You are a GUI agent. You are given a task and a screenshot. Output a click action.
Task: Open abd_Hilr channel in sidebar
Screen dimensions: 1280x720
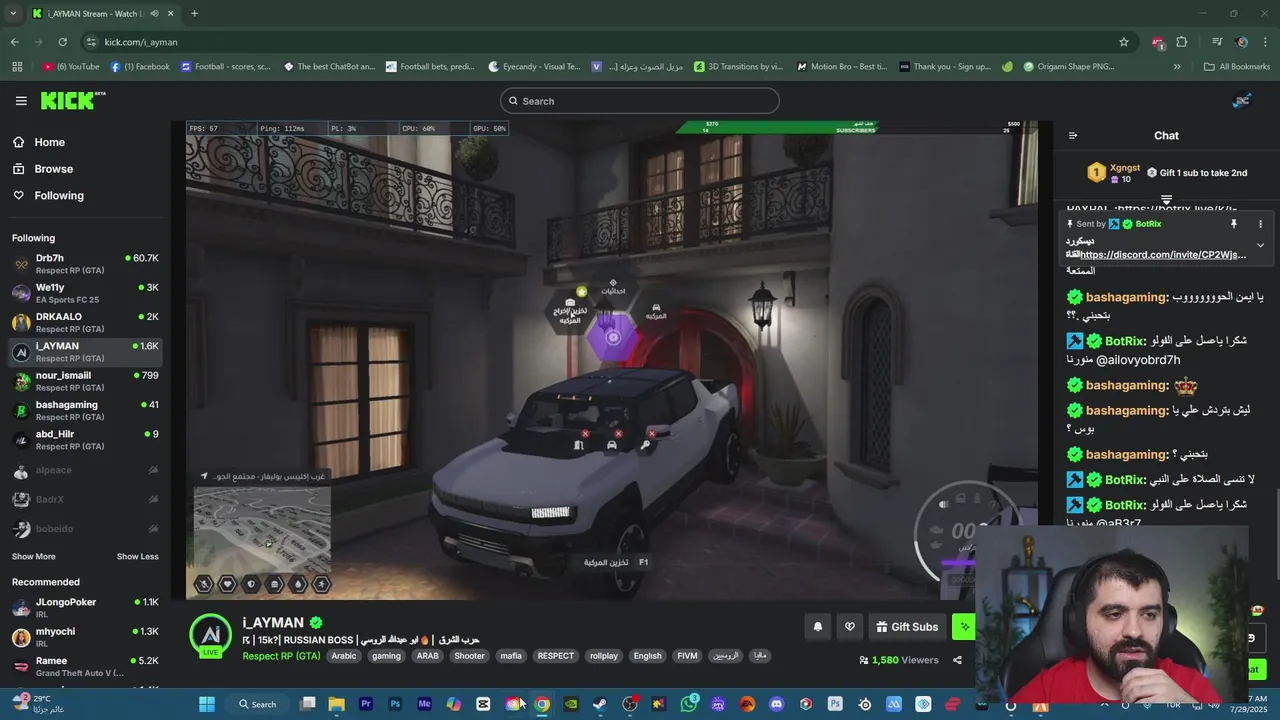pos(85,440)
